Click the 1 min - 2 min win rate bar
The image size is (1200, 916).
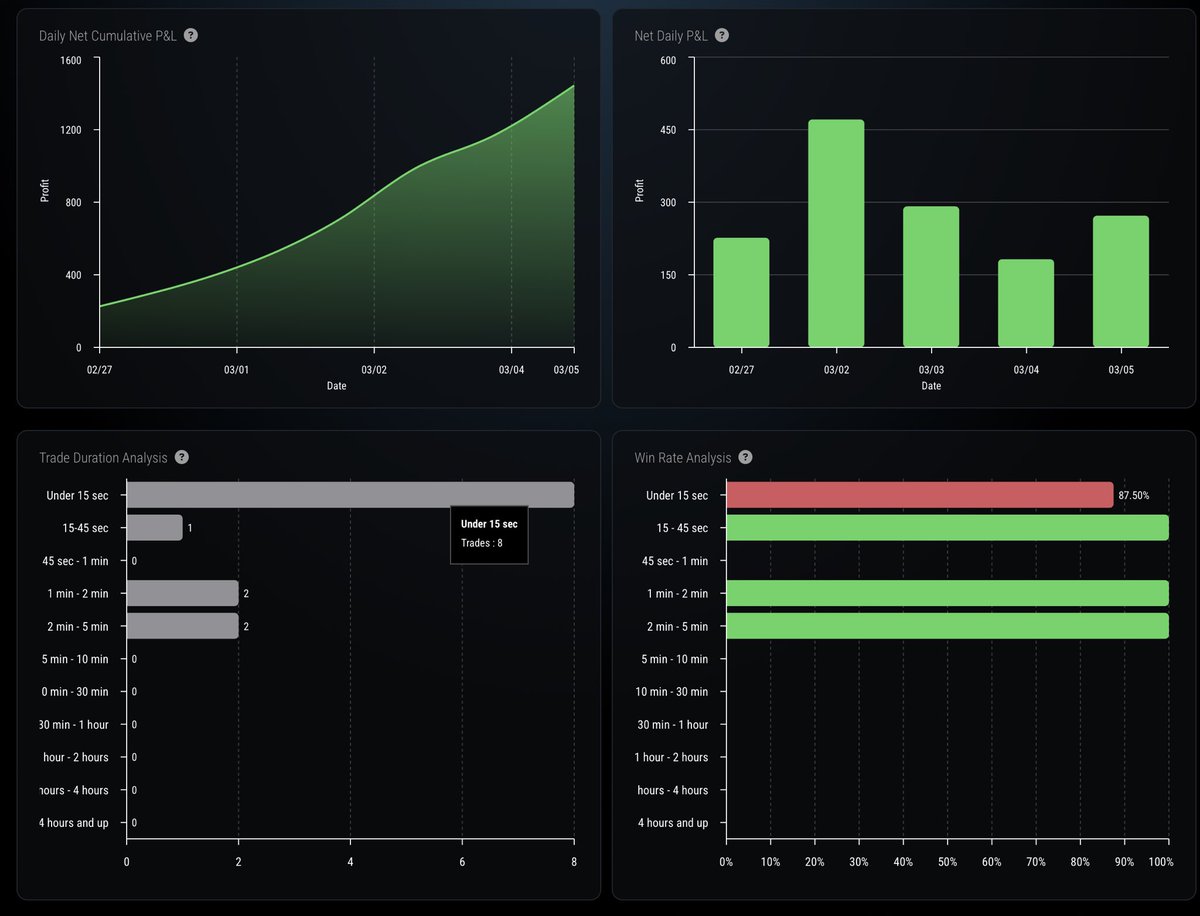pos(947,593)
